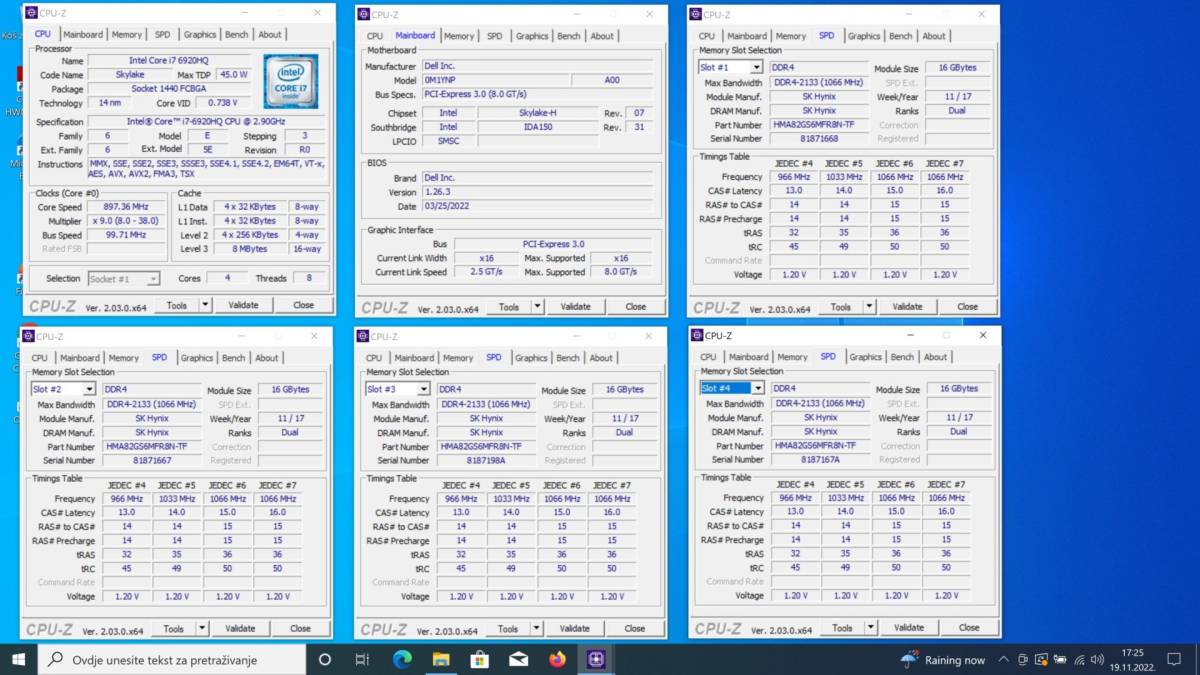Click the CPU-Z icon in the taskbar
Image resolution: width=1200 pixels, height=675 pixels.
pos(597,660)
